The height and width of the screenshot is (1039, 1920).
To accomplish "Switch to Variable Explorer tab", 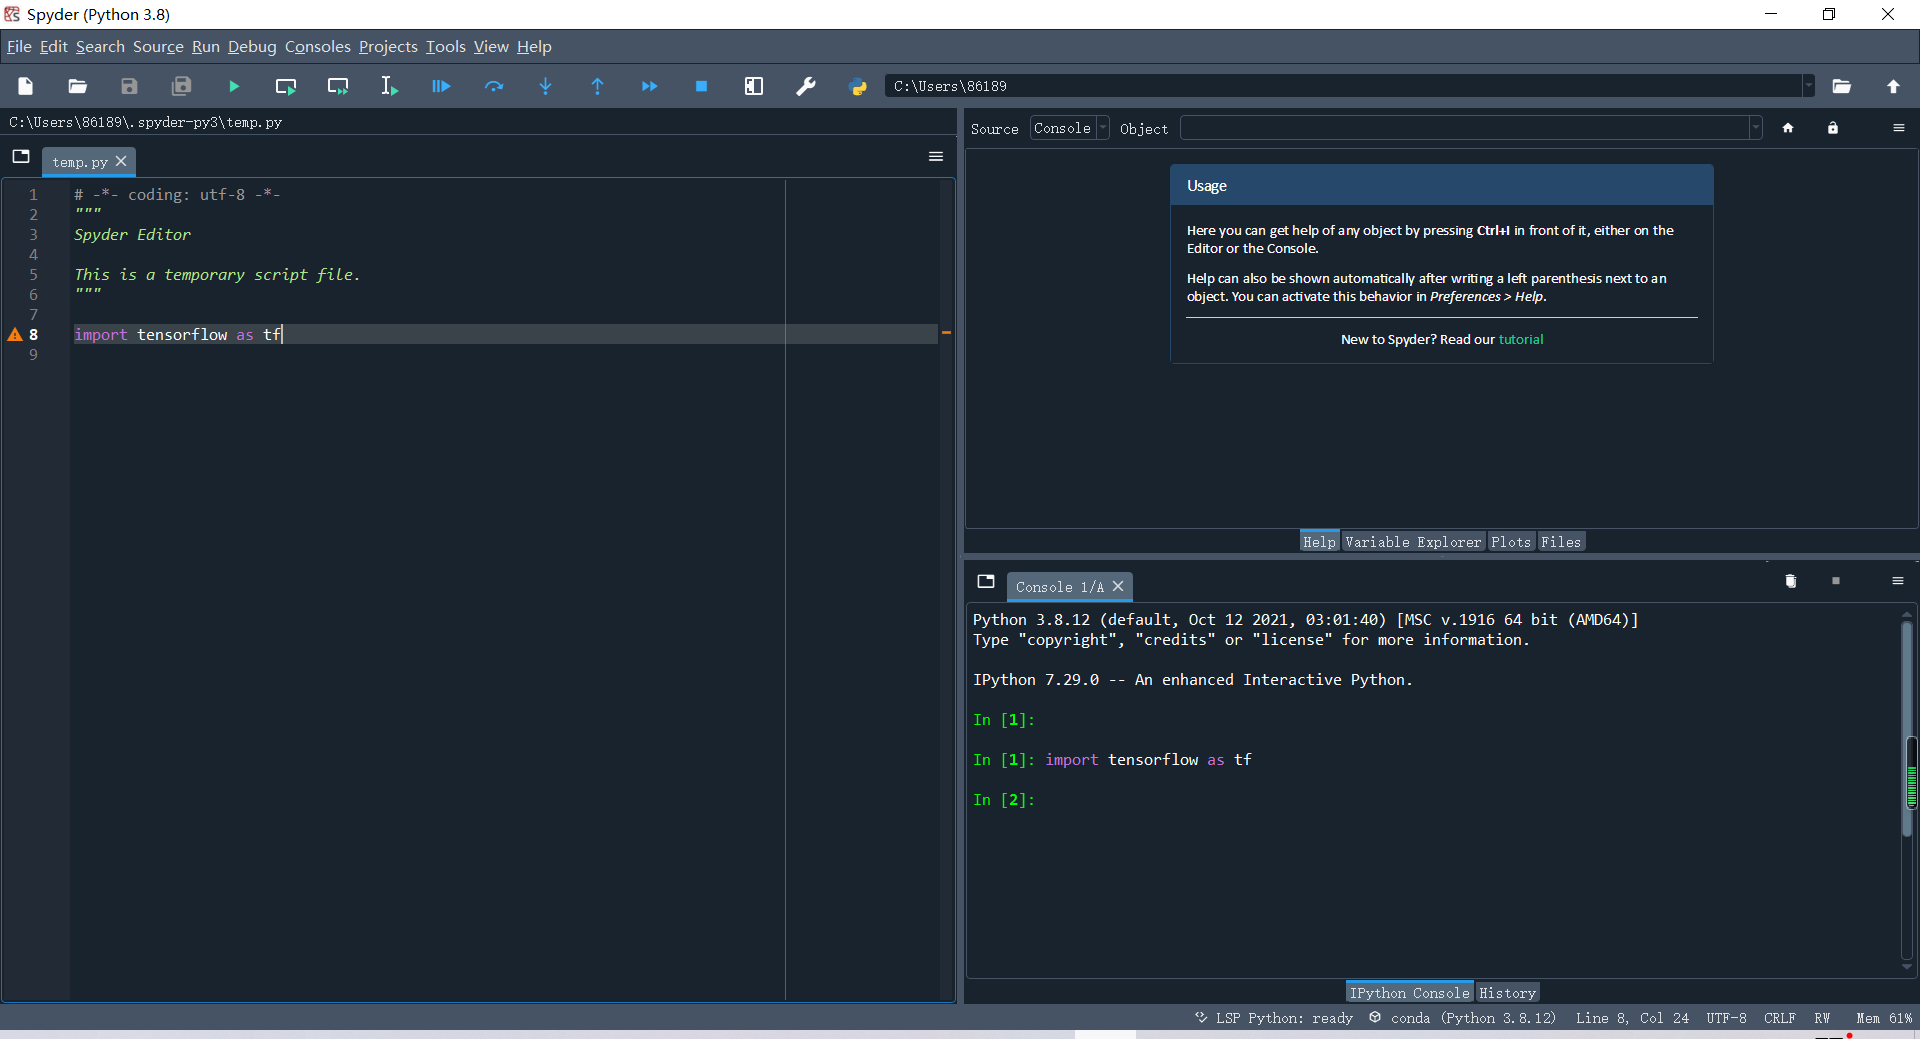I will (1413, 542).
